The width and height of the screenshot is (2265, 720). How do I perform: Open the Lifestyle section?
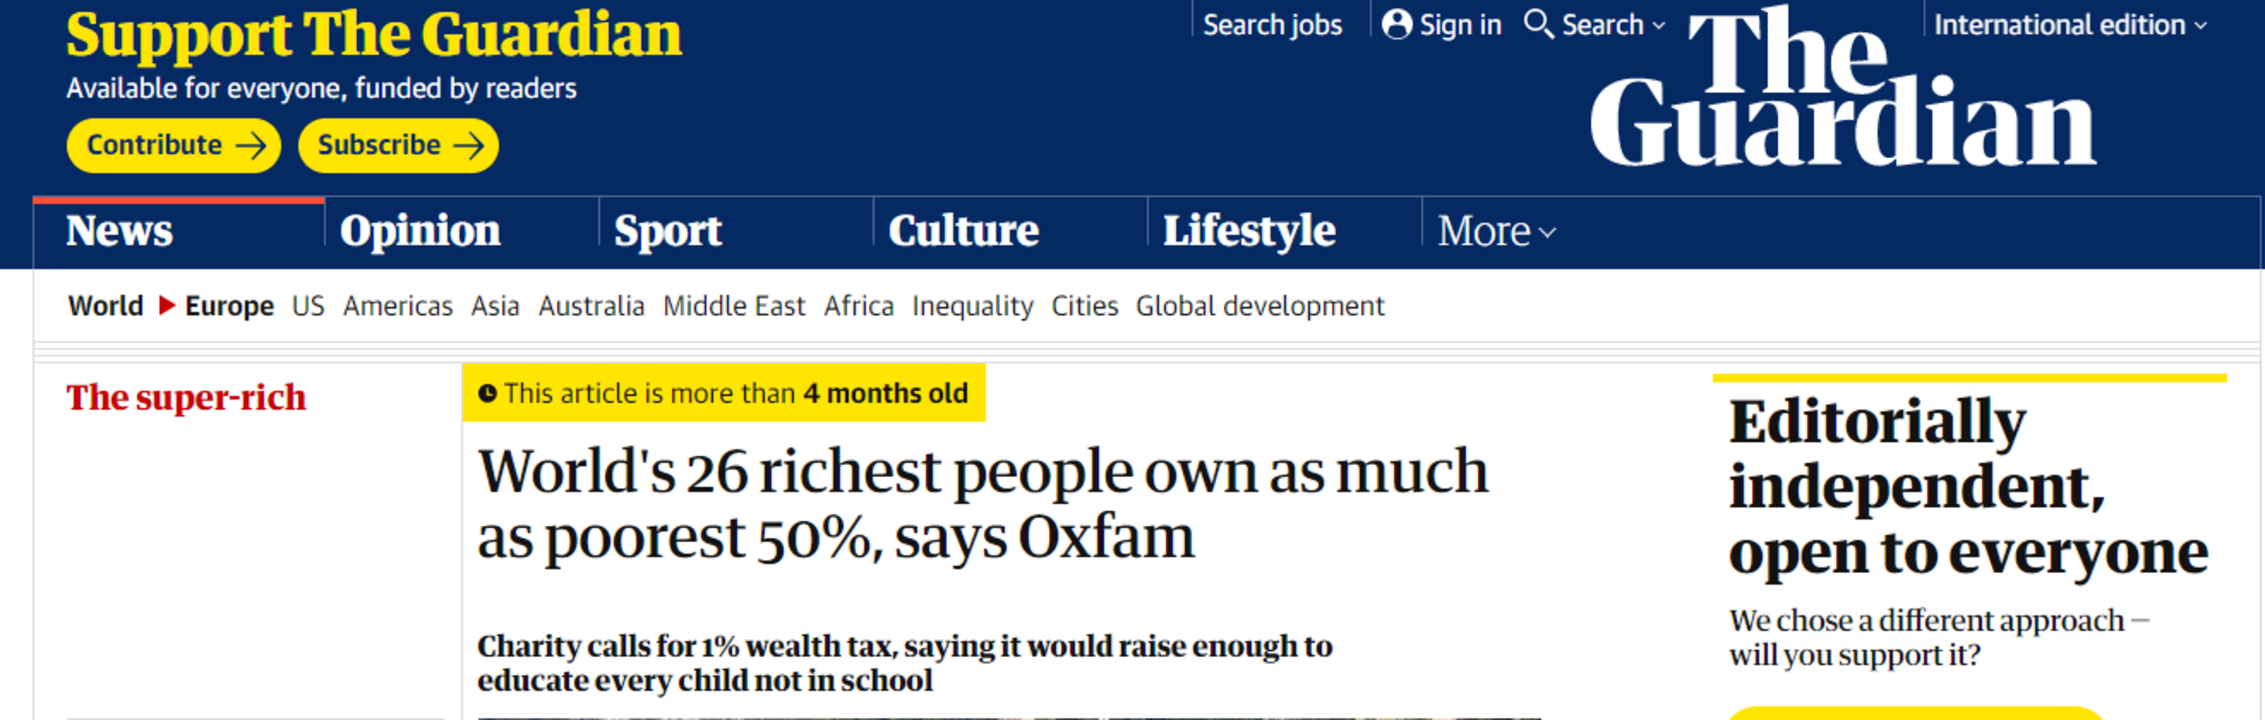pyautogui.click(x=1249, y=231)
